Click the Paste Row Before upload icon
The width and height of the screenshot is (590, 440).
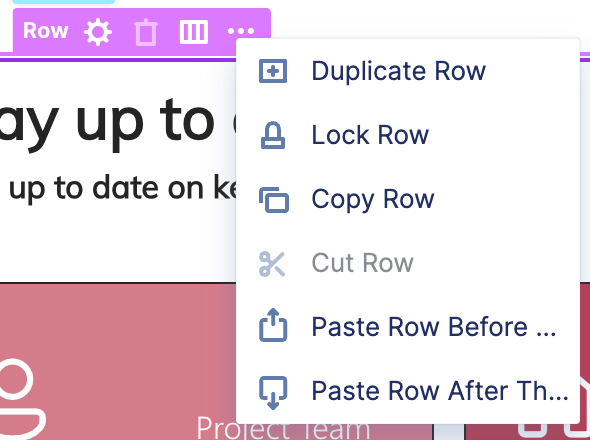click(273, 325)
